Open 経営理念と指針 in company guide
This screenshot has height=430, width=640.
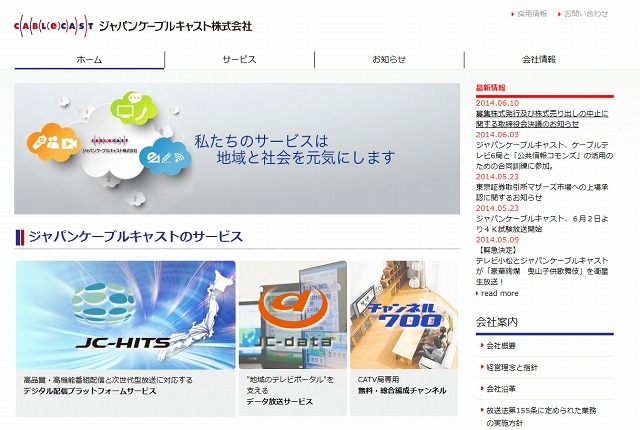pyautogui.click(x=512, y=368)
